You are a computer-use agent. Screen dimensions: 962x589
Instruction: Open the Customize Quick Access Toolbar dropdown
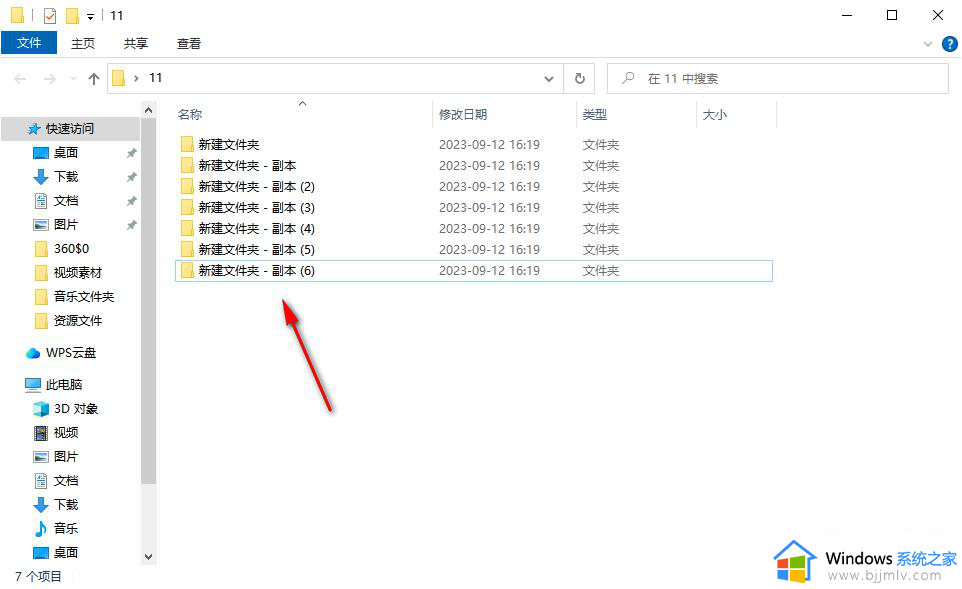tap(90, 17)
